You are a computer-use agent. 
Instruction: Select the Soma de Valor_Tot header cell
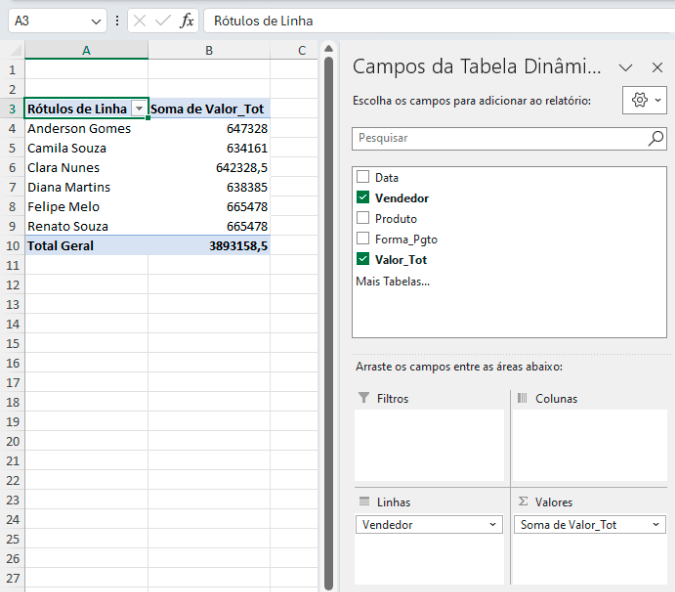point(209,109)
